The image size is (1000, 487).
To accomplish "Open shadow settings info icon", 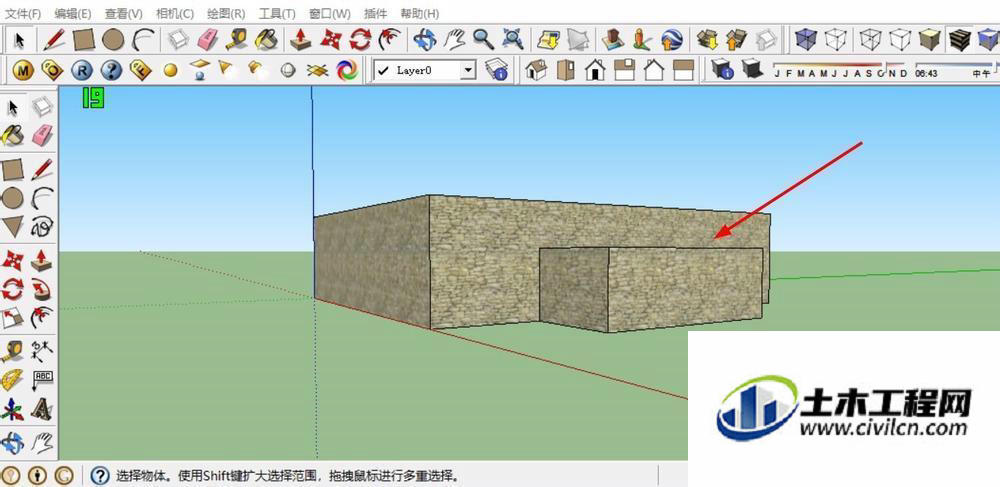I will point(723,69).
